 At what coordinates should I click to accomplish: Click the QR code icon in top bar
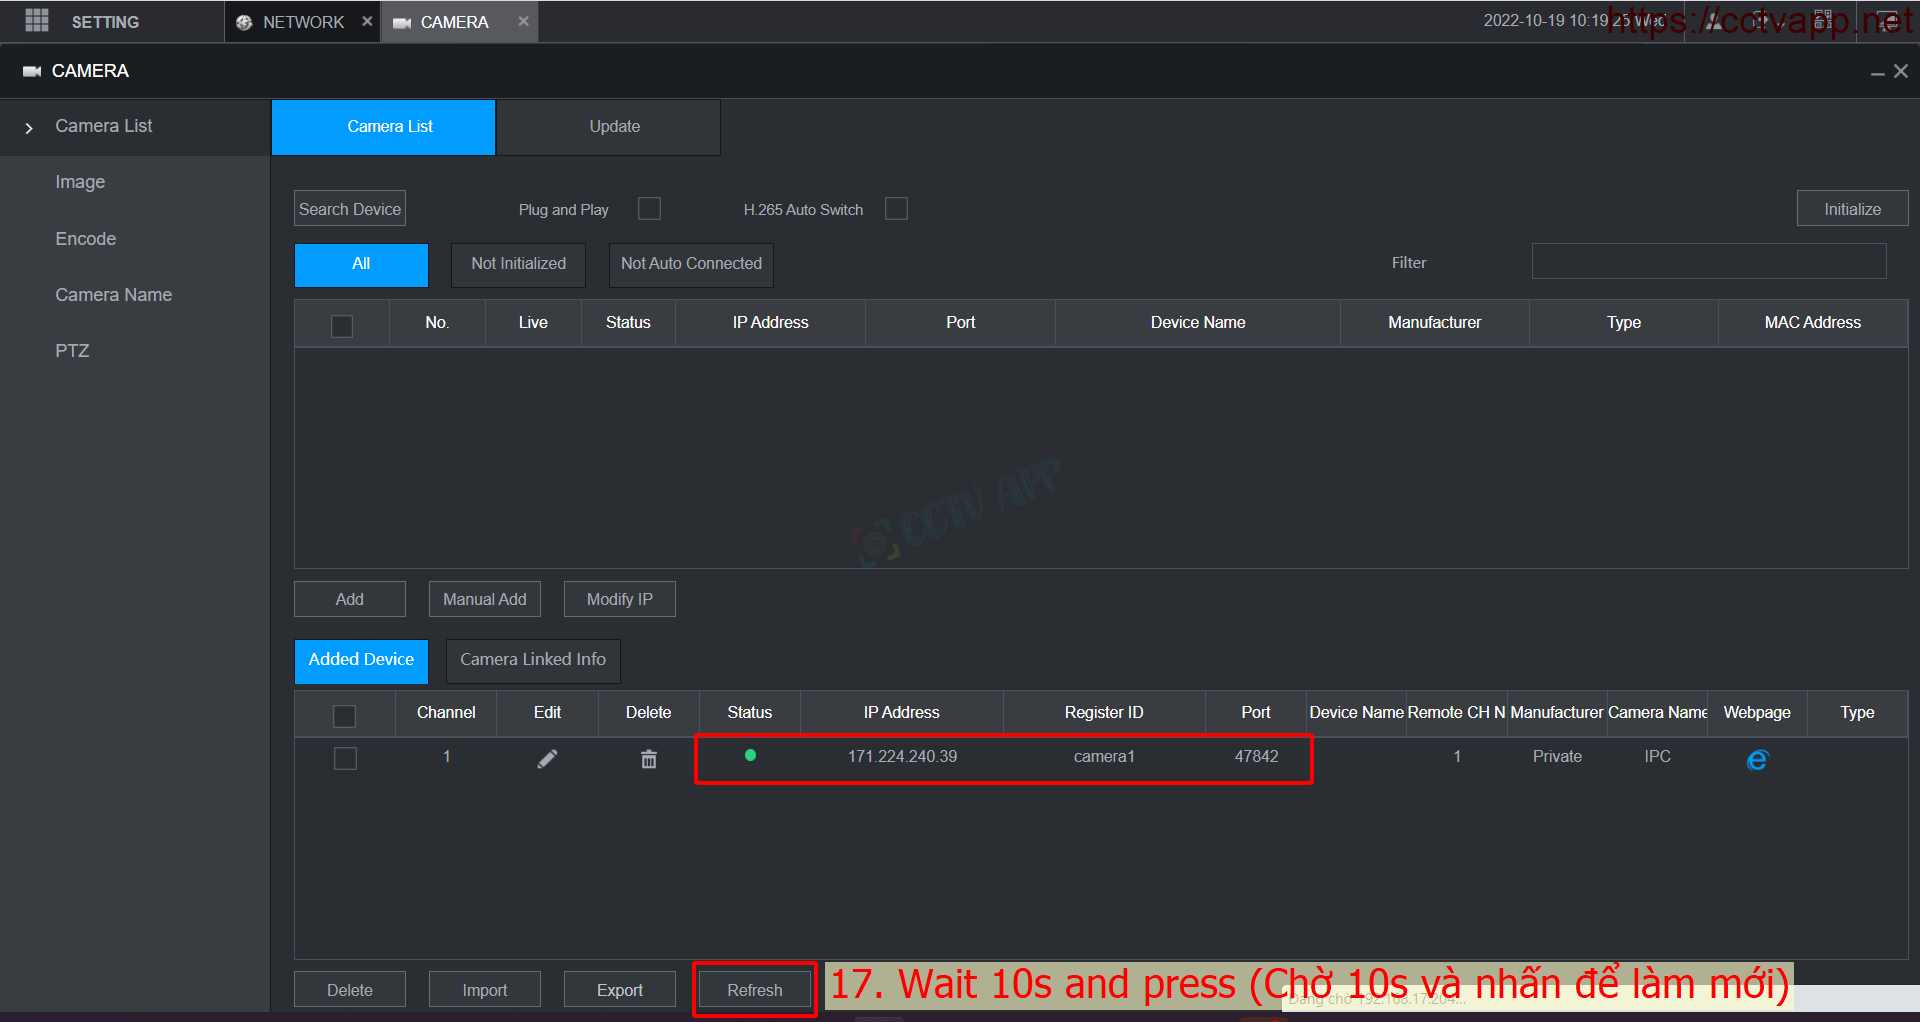(x=1823, y=21)
